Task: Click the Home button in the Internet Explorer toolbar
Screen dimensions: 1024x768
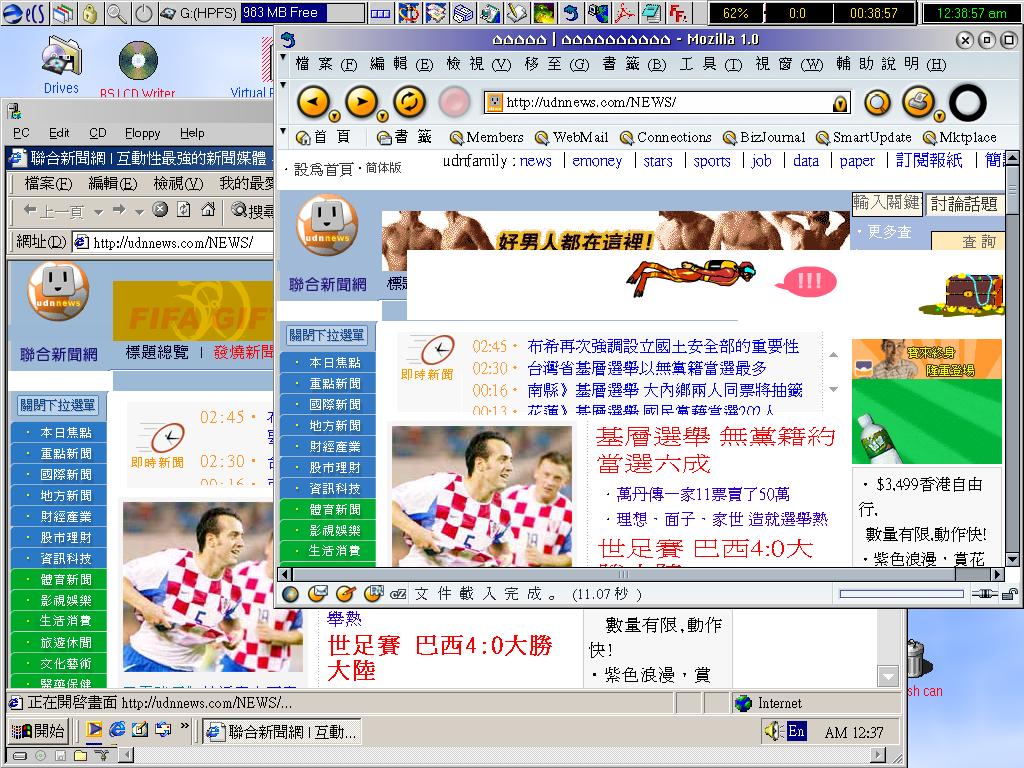Action: (x=208, y=210)
